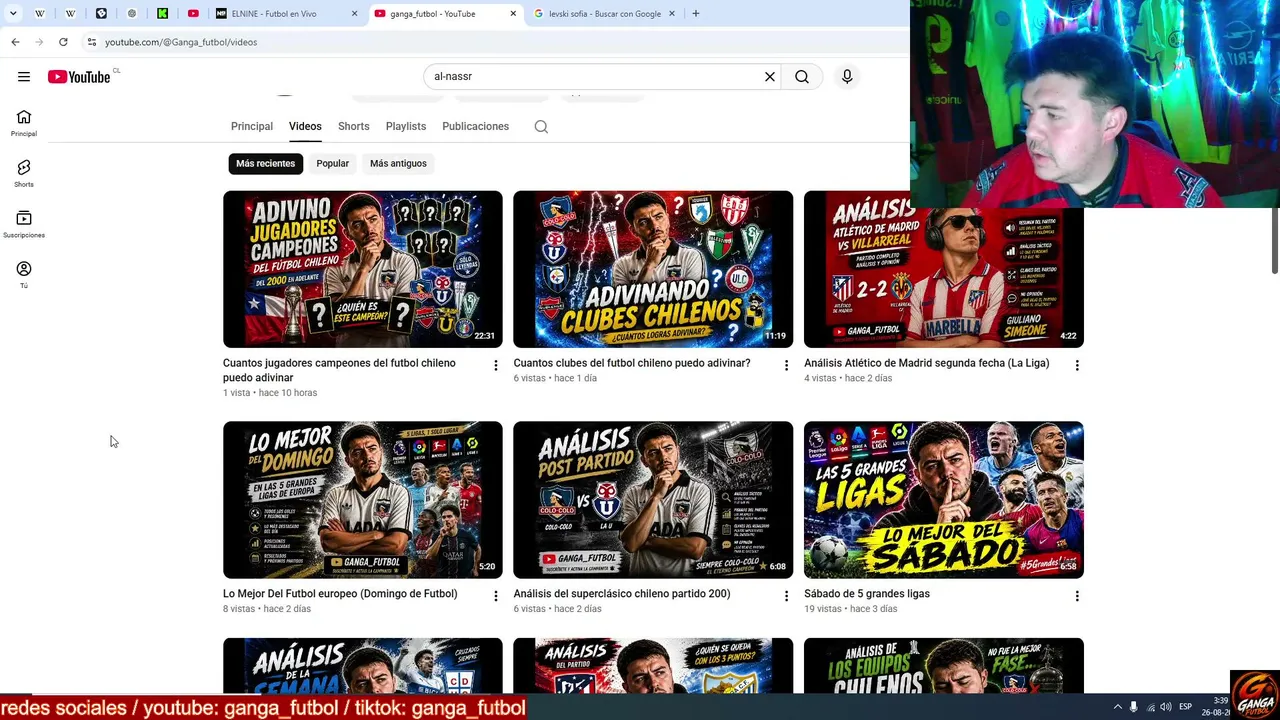Play the 'Adivino Jugadores Campeones' thumbnail

363,269
